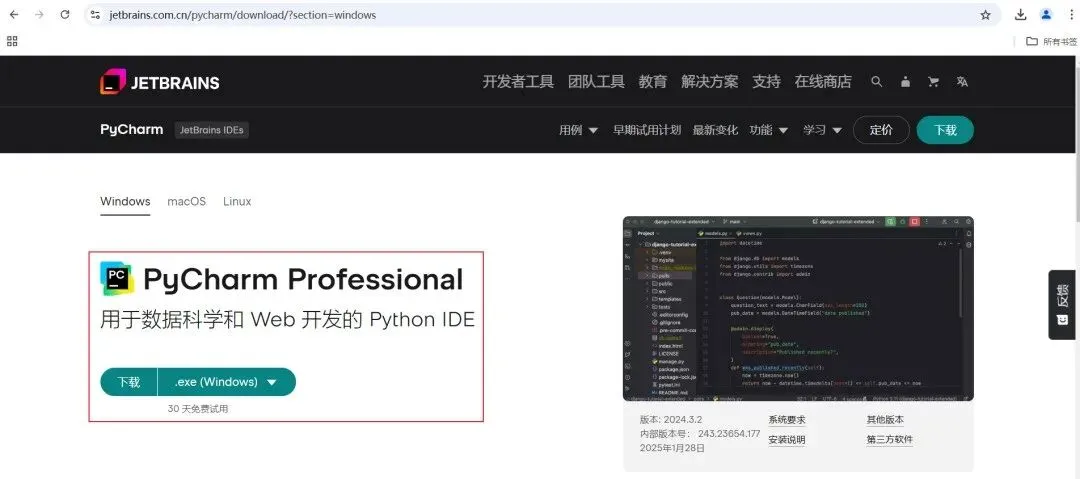Click the browser forward arrow
Image resolution: width=1080 pixels, height=479 pixels.
tap(39, 14)
